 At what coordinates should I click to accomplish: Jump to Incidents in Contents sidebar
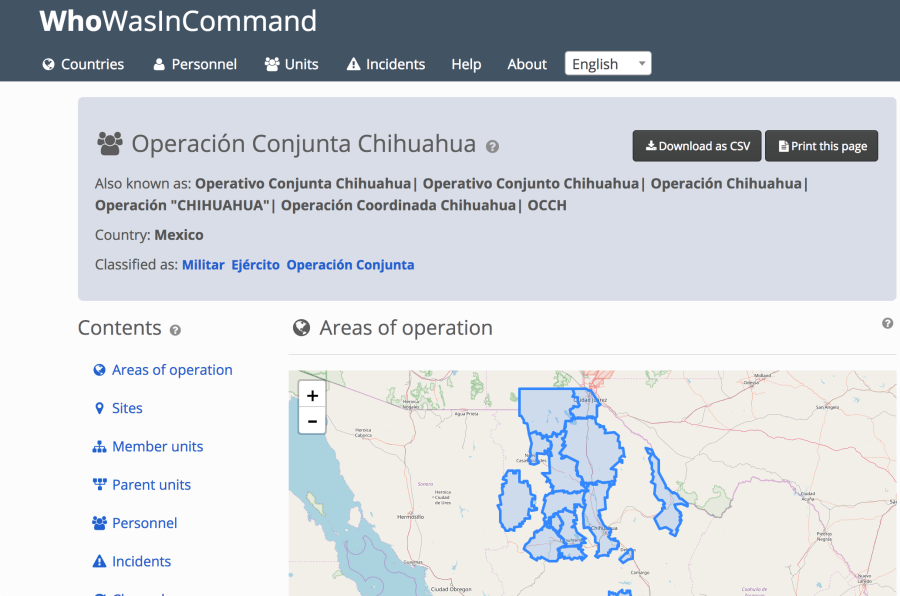click(141, 562)
